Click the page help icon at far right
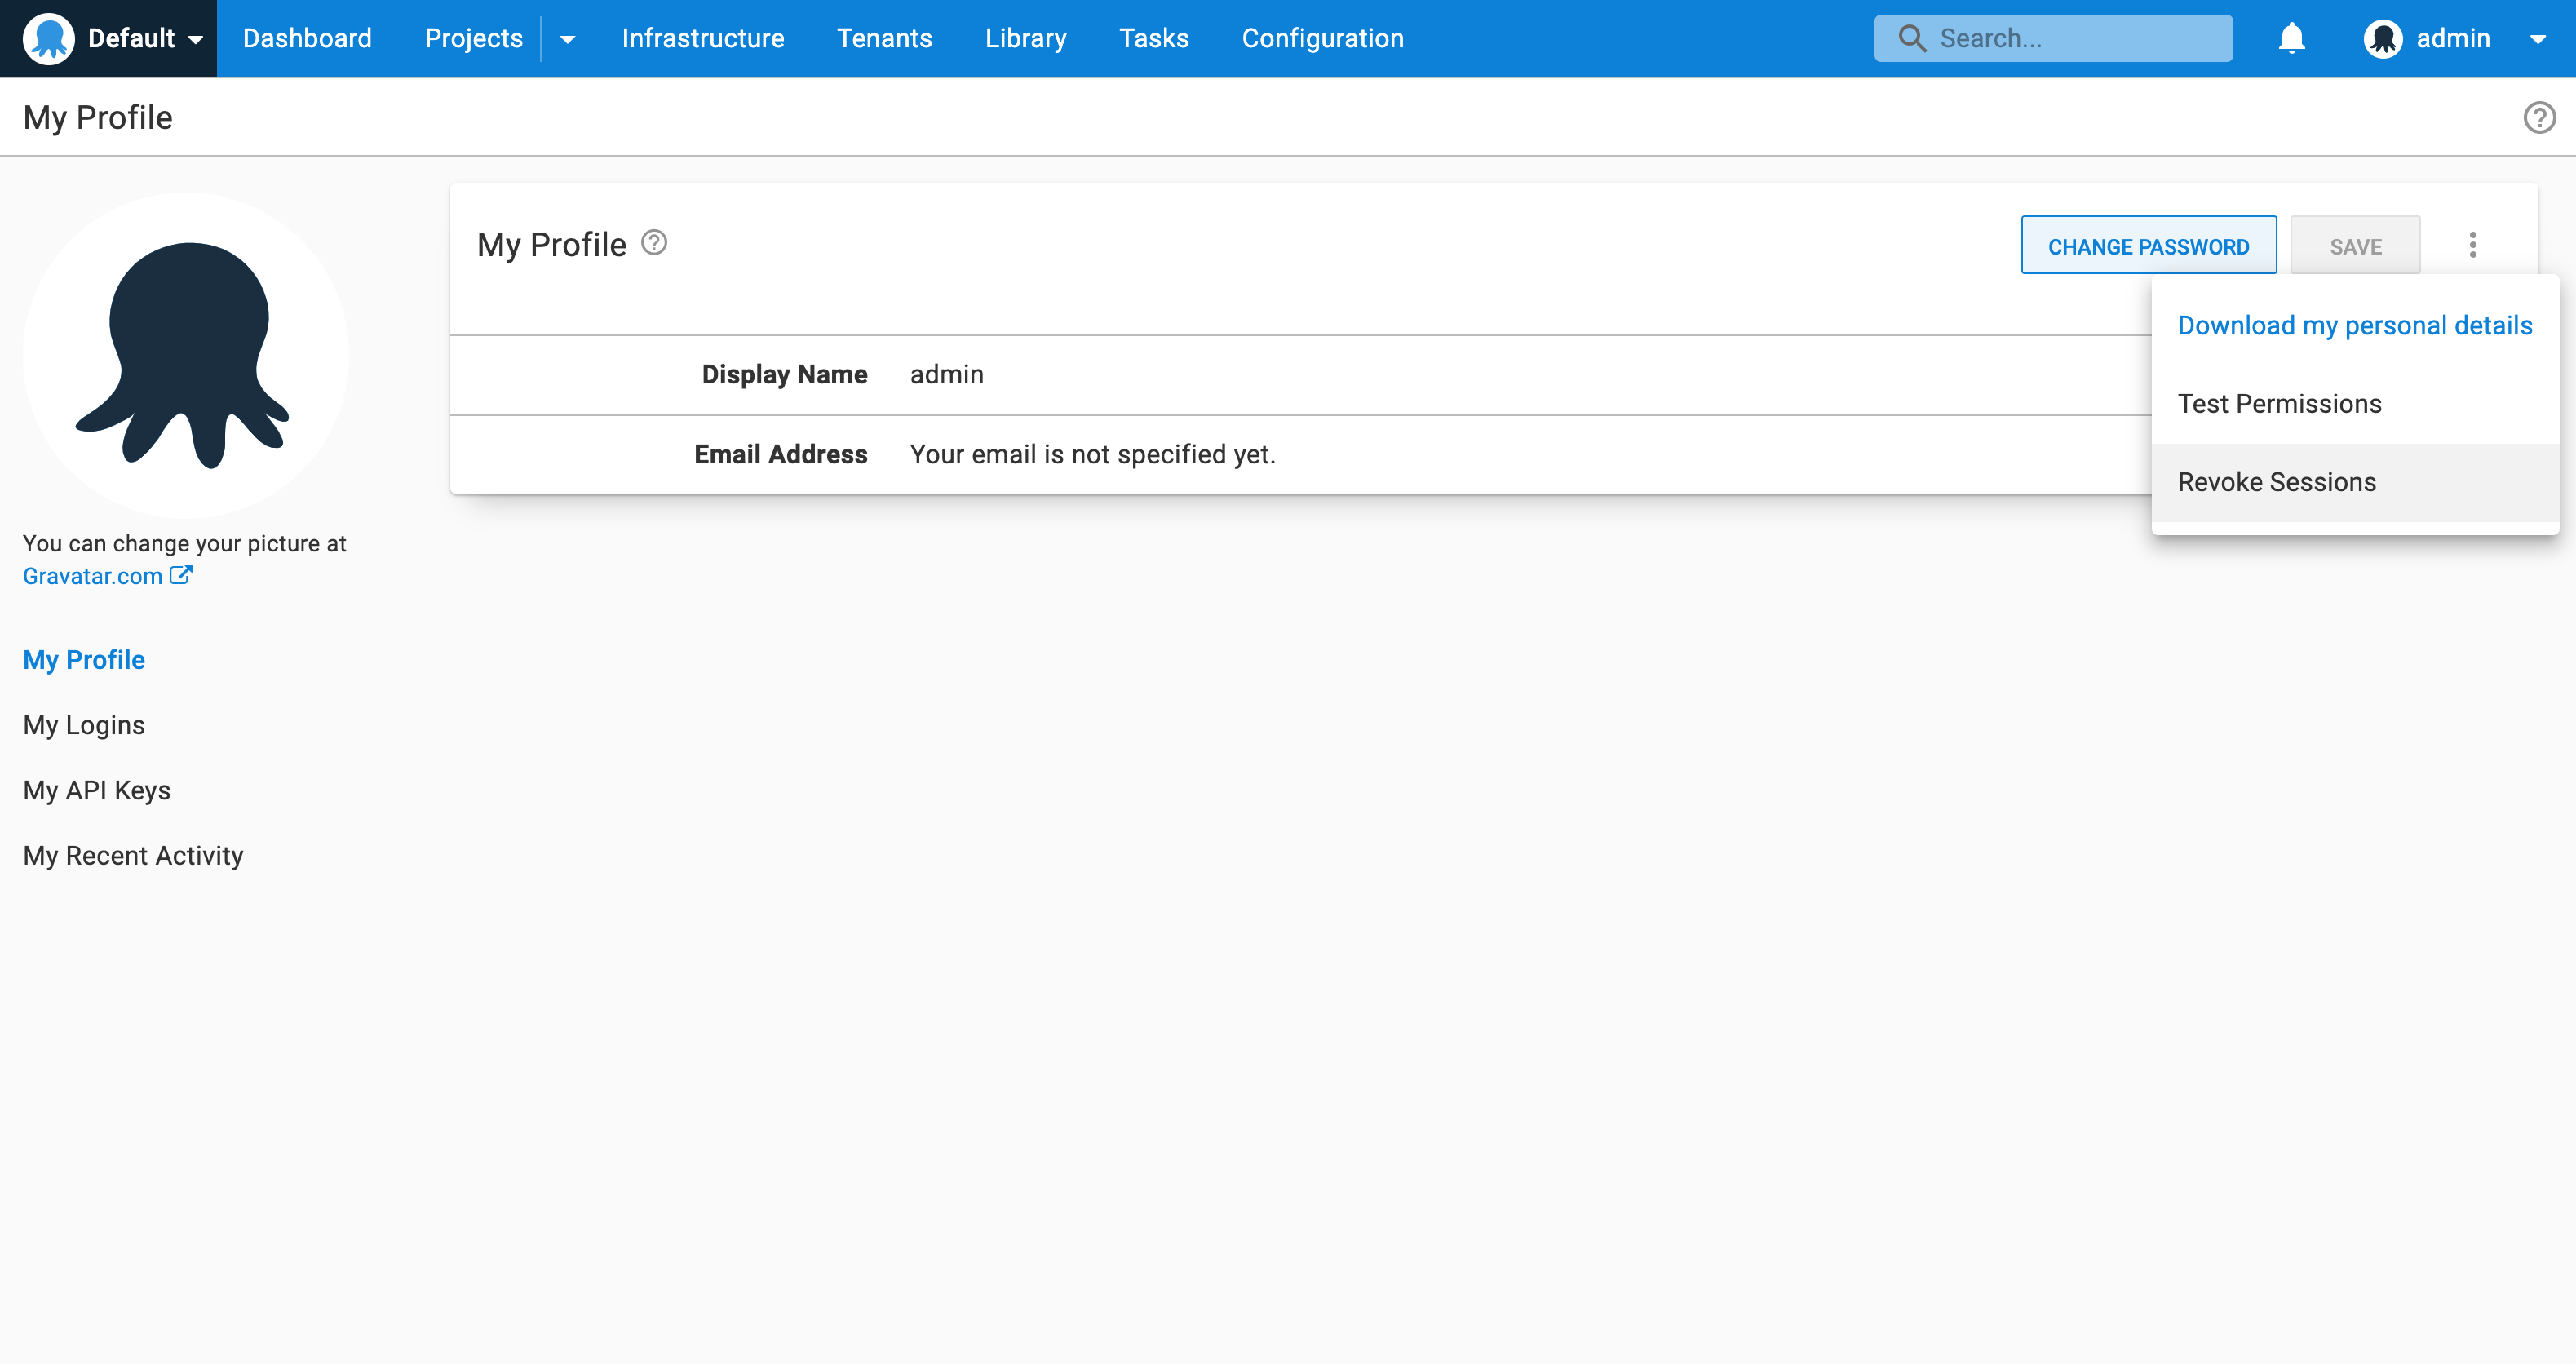Viewport: 2576px width, 1364px height. 2539,118
